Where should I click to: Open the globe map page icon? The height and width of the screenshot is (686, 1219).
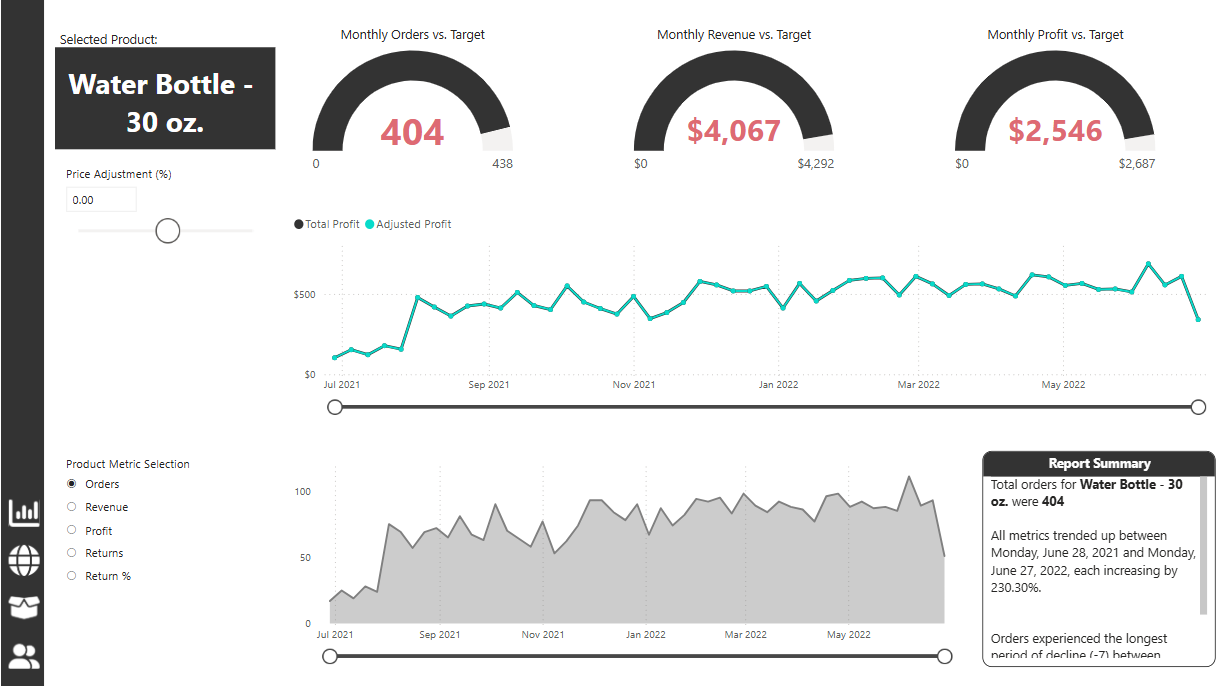point(24,560)
